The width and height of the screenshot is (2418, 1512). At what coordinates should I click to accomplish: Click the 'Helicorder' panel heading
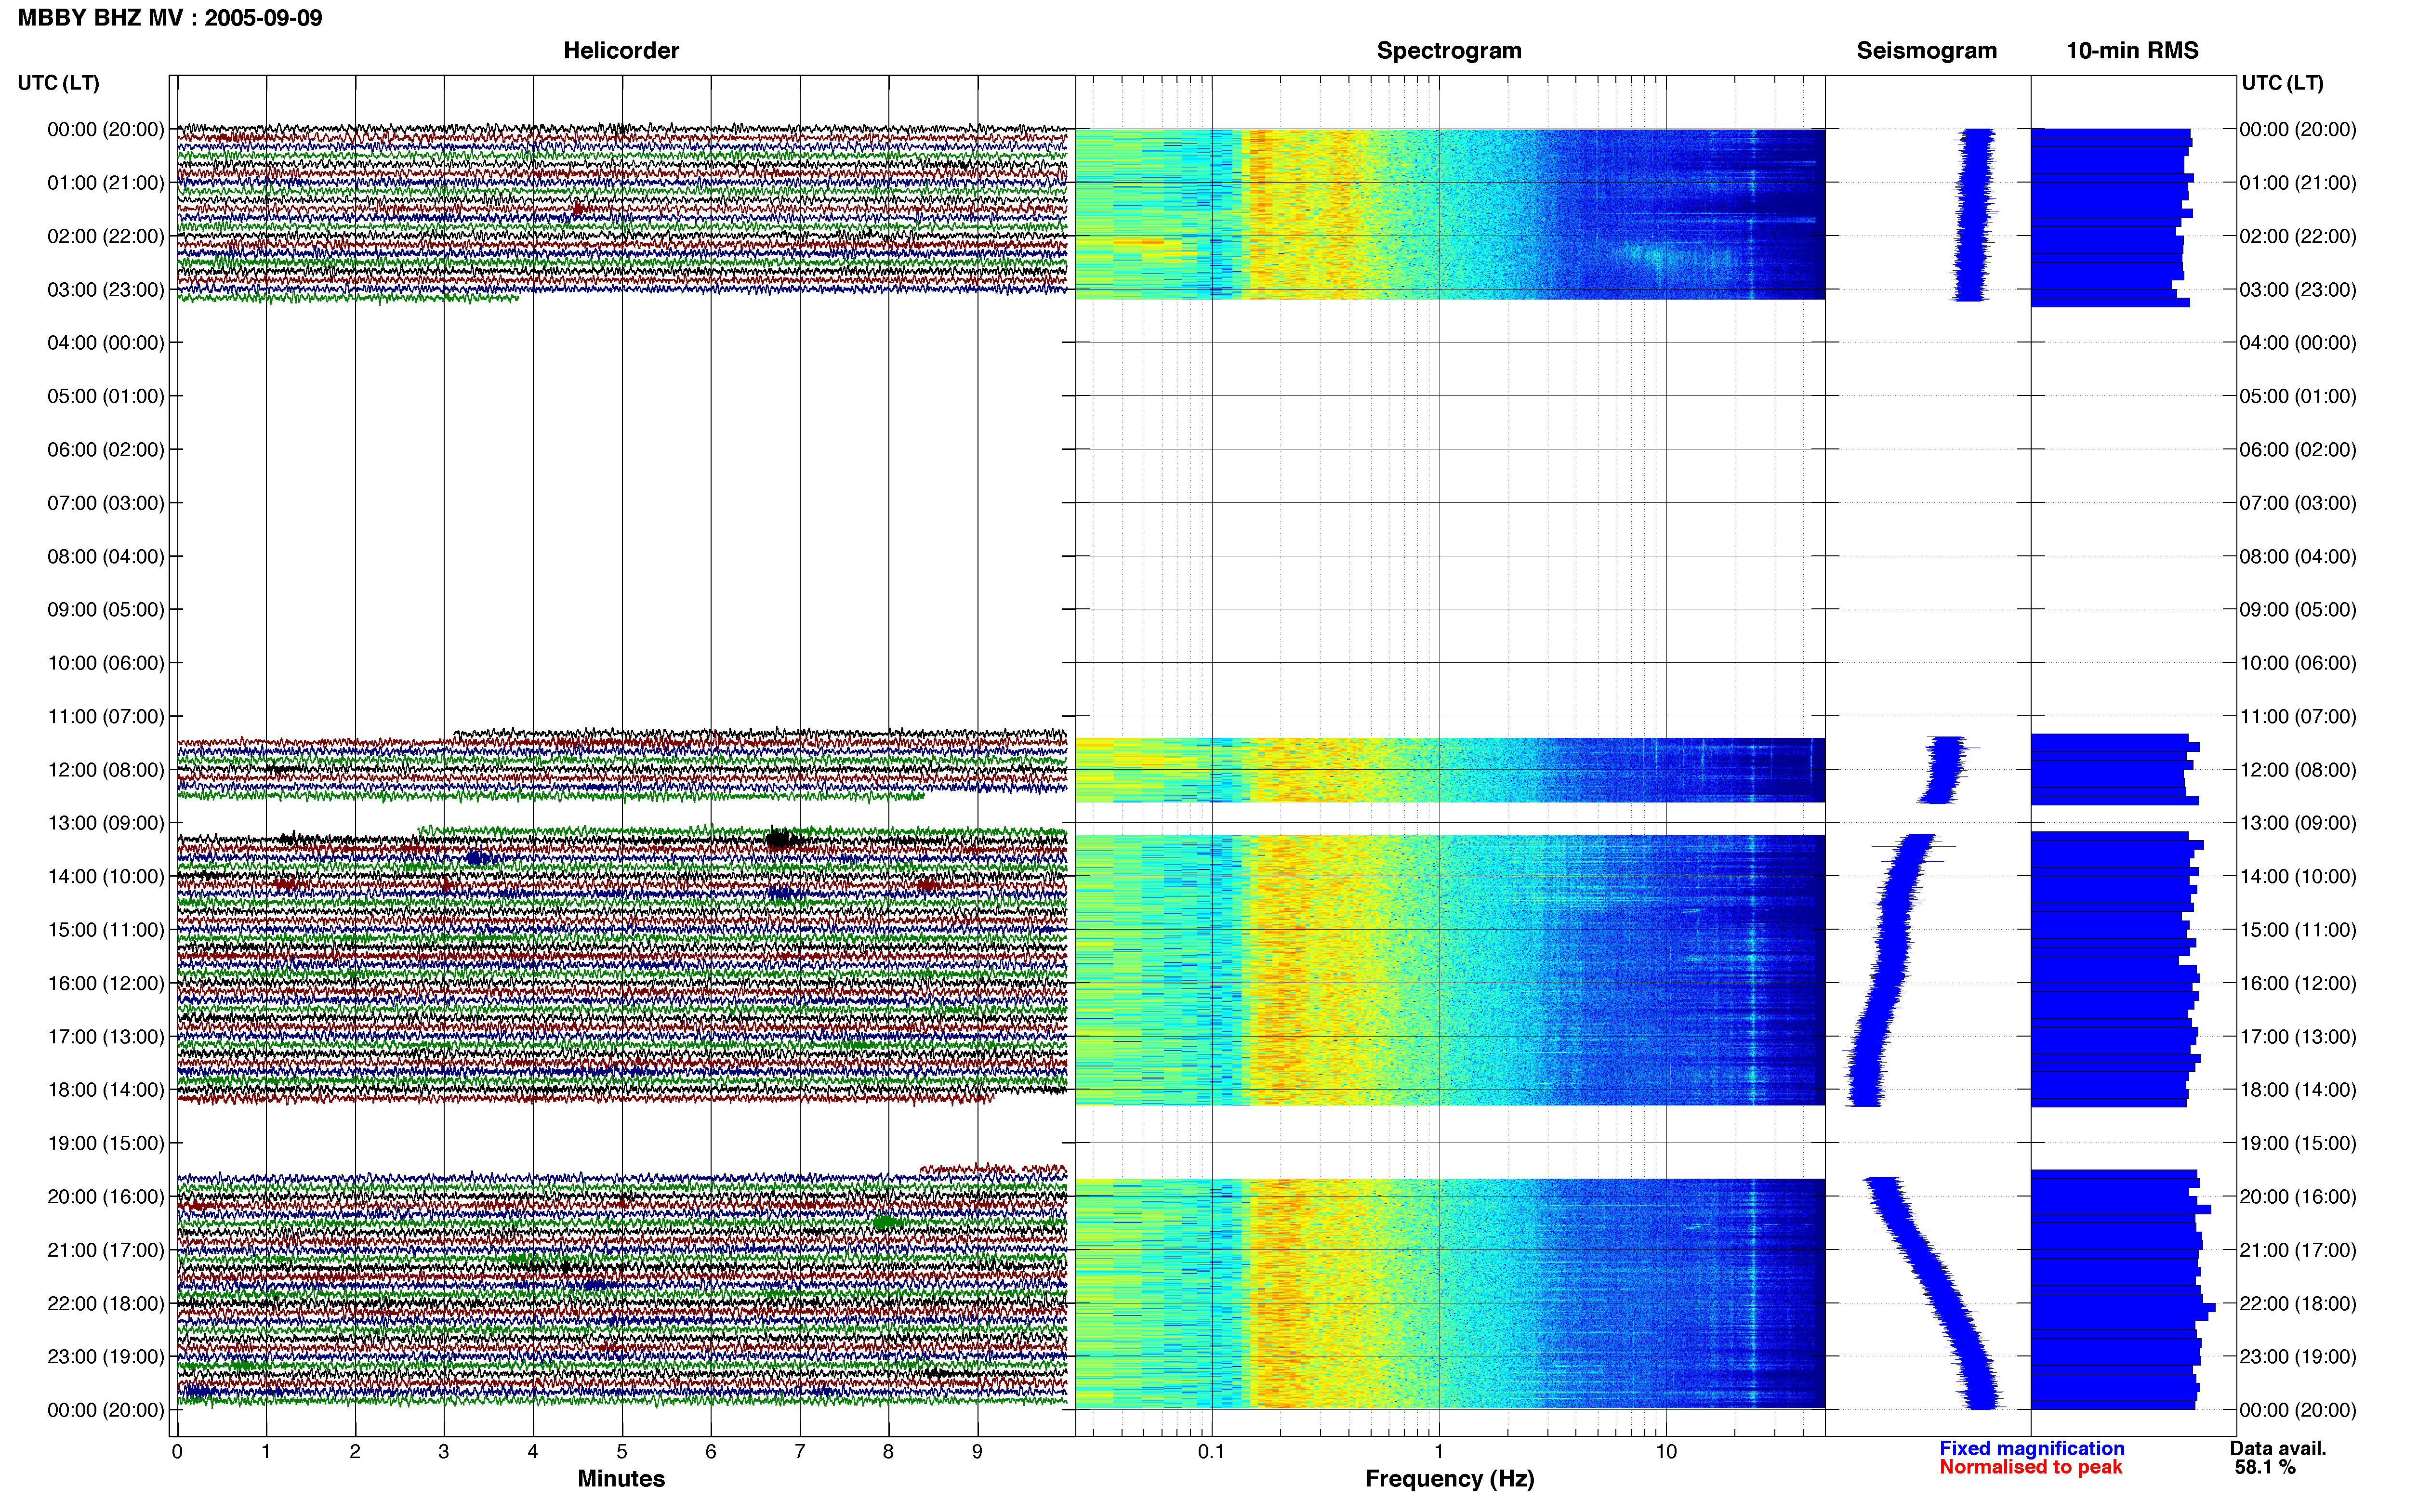[x=621, y=50]
